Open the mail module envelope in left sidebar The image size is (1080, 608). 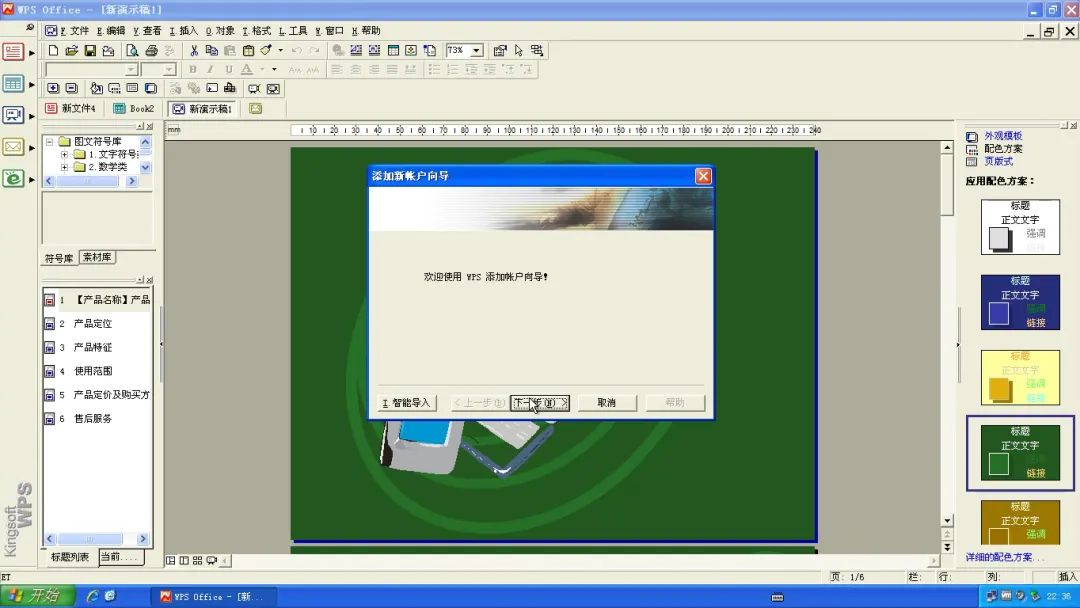coord(13,147)
